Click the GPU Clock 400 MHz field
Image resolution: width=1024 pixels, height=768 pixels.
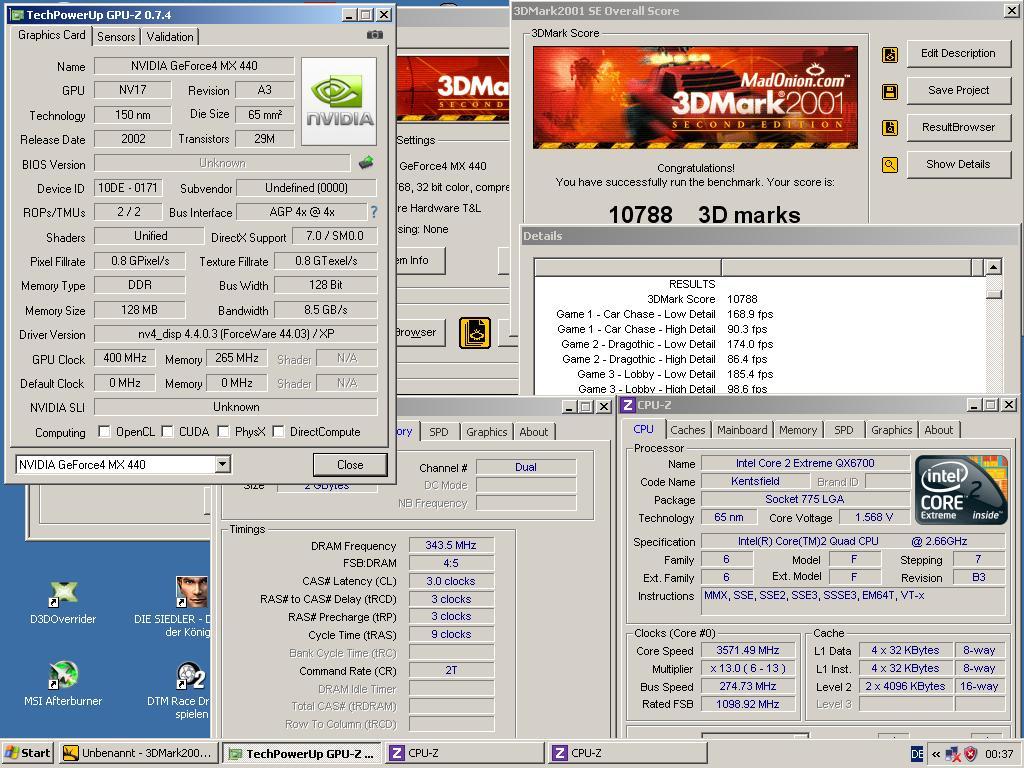point(125,358)
